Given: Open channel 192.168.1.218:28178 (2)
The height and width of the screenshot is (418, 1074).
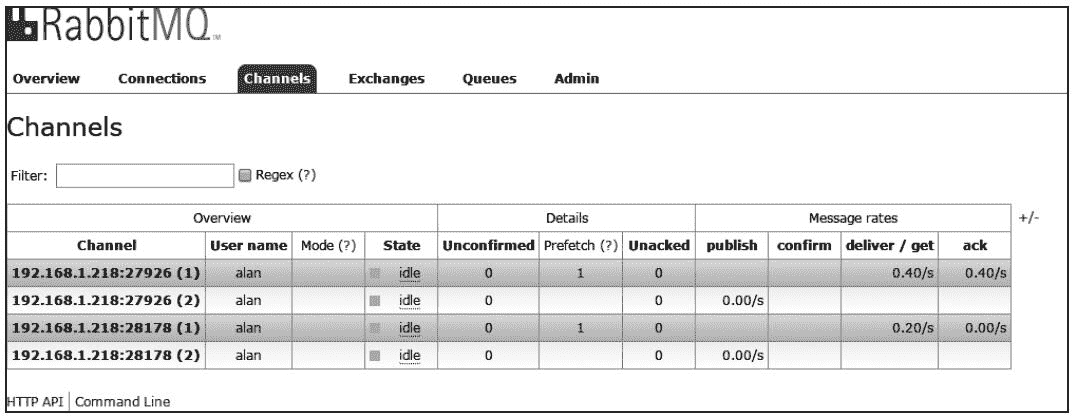Looking at the screenshot, I should tap(106, 355).
